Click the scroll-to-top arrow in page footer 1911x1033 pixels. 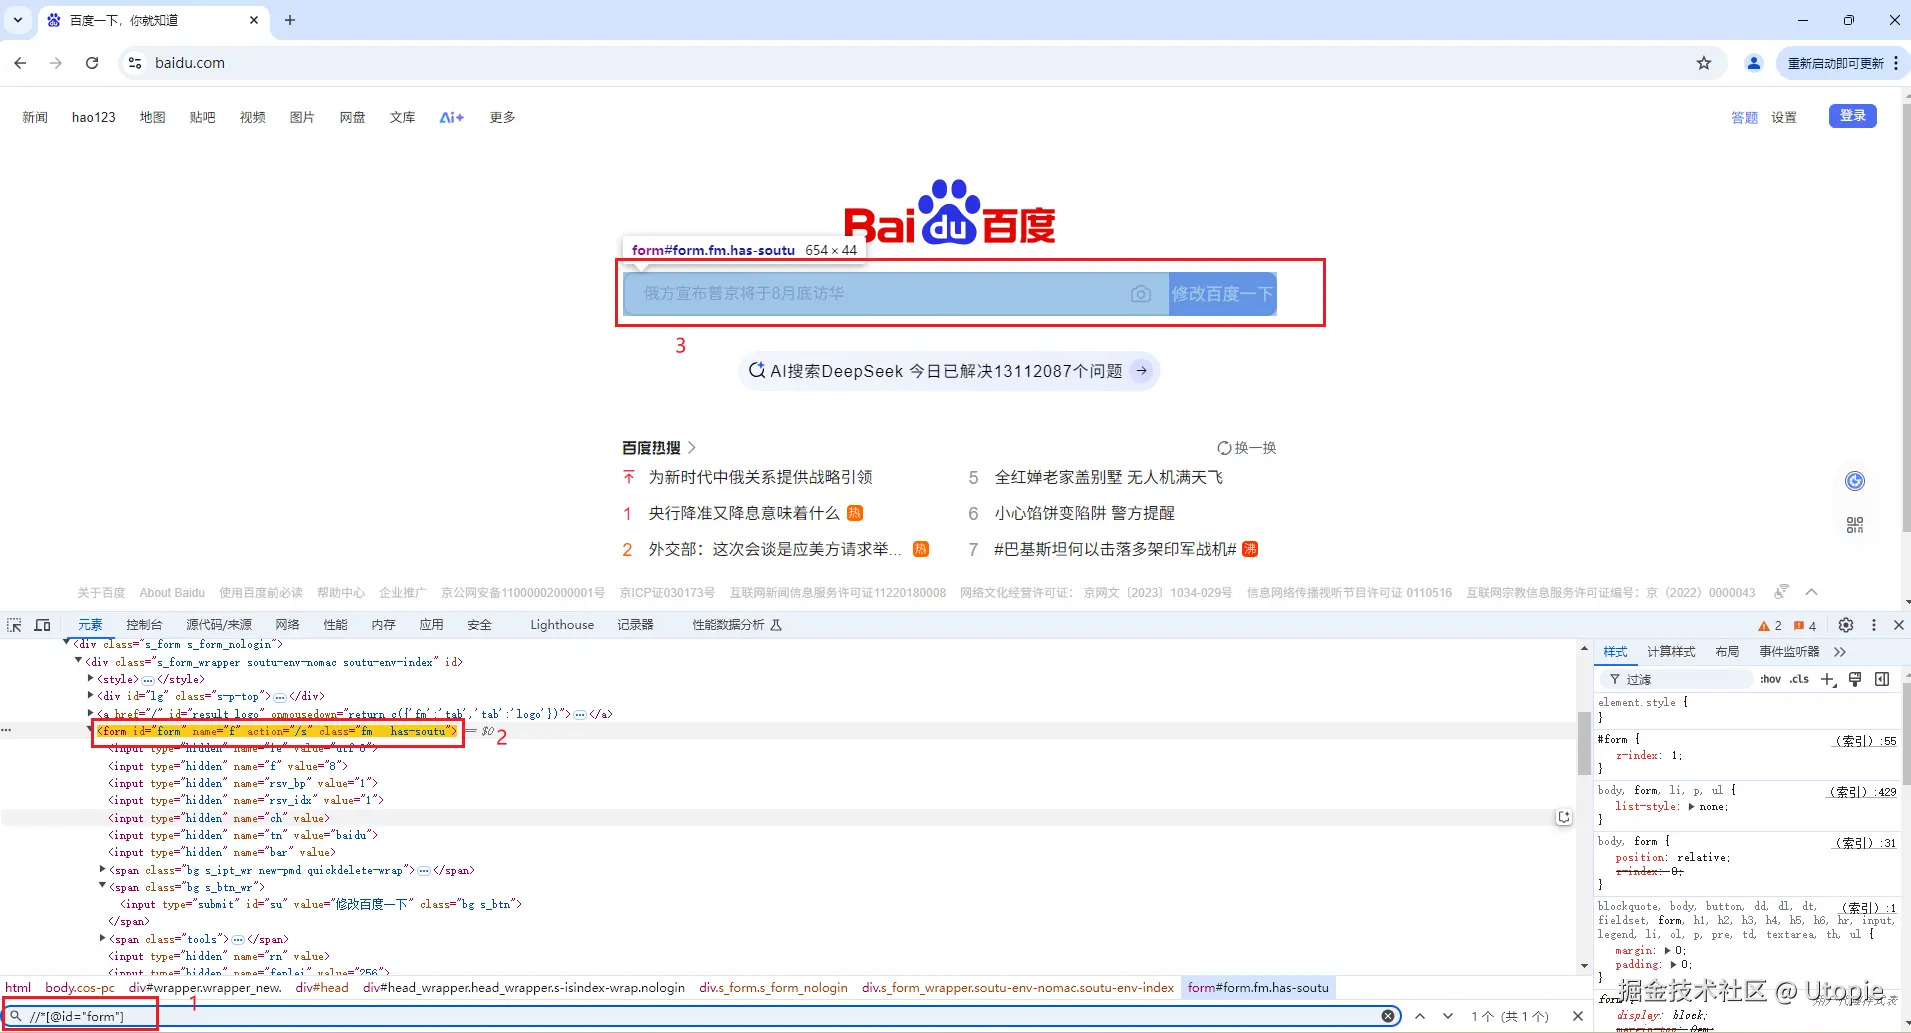1811,592
